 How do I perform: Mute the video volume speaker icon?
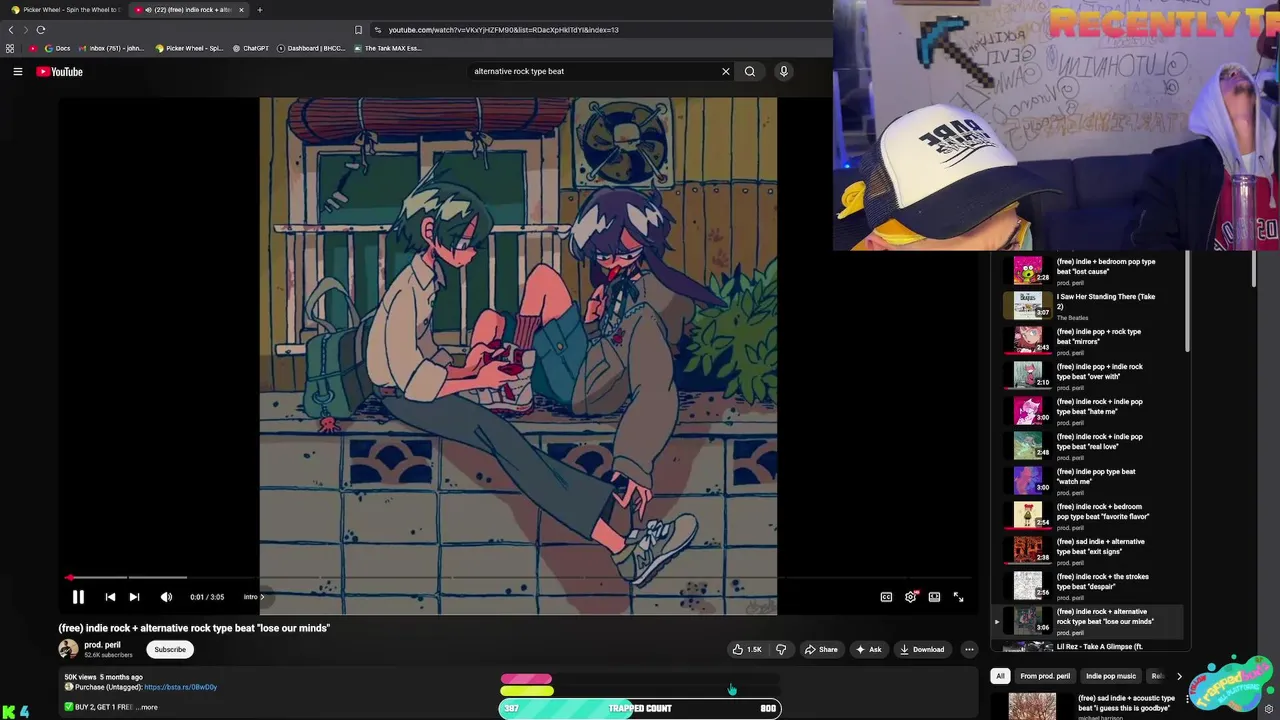pyautogui.click(x=166, y=597)
